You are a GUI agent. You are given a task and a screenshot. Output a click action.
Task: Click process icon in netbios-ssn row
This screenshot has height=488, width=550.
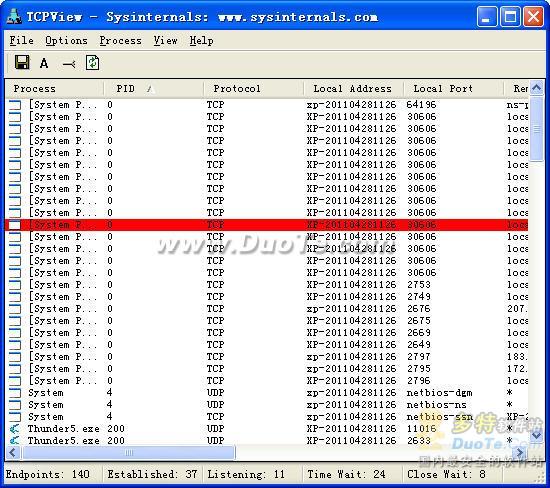pyautogui.click(x=15, y=416)
